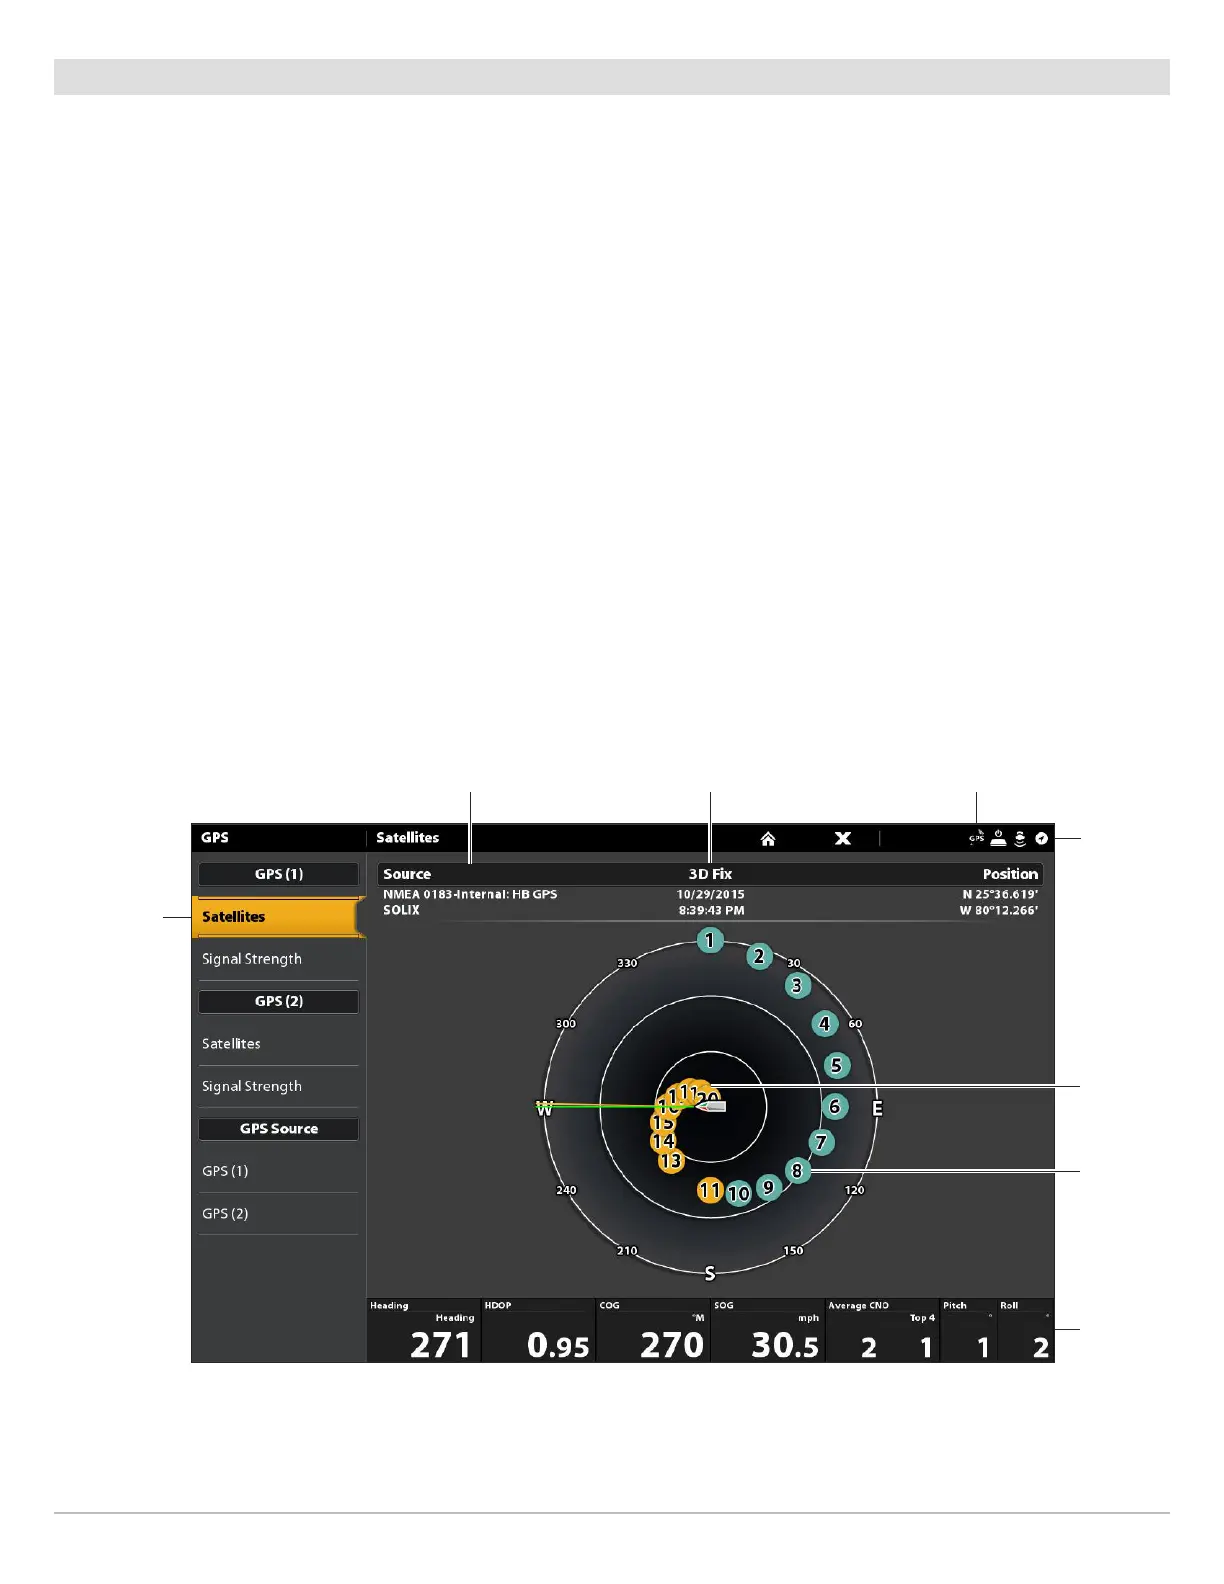Select satellite 8 marker on sky chart
The height and width of the screenshot is (1584, 1224).
pos(797,1170)
